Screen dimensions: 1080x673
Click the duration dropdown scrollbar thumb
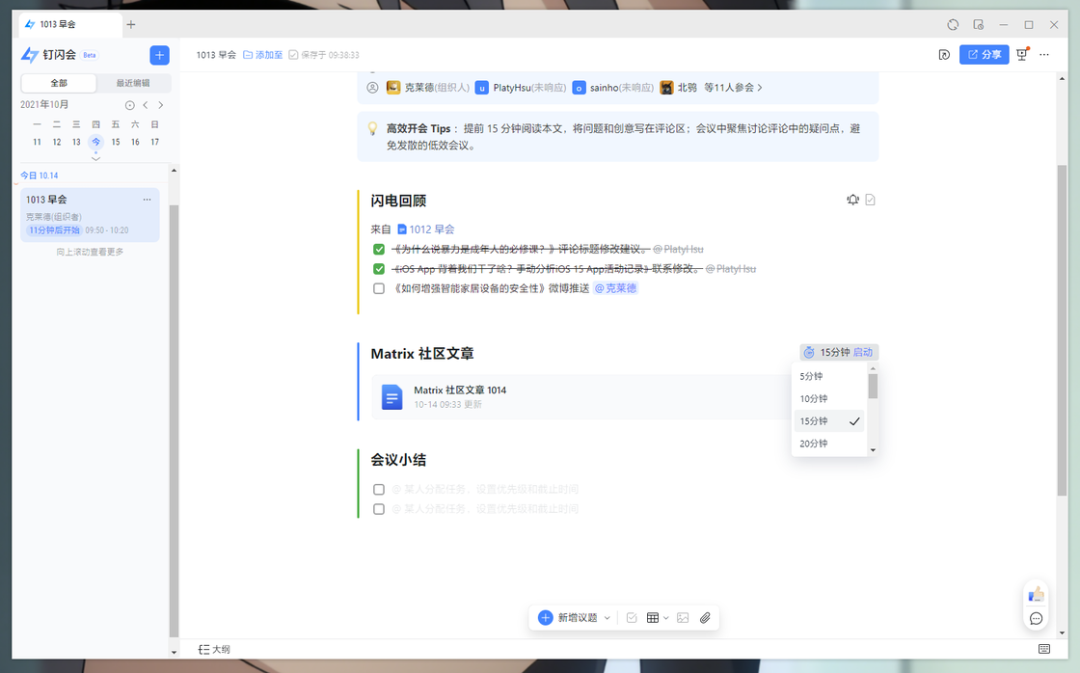pyautogui.click(x=873, y=386)
